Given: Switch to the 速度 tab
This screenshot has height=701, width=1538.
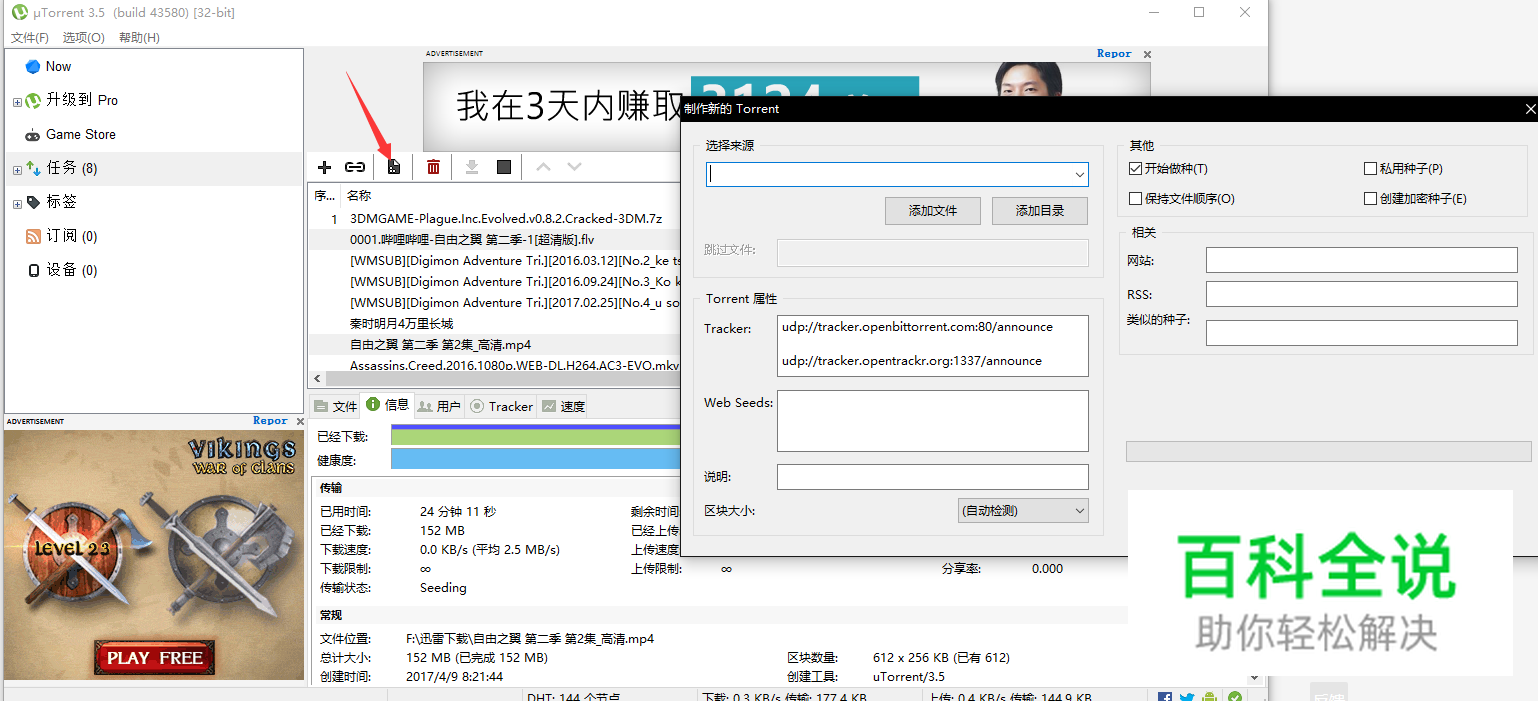Looking at the screenshot, I should click(563, 406).
